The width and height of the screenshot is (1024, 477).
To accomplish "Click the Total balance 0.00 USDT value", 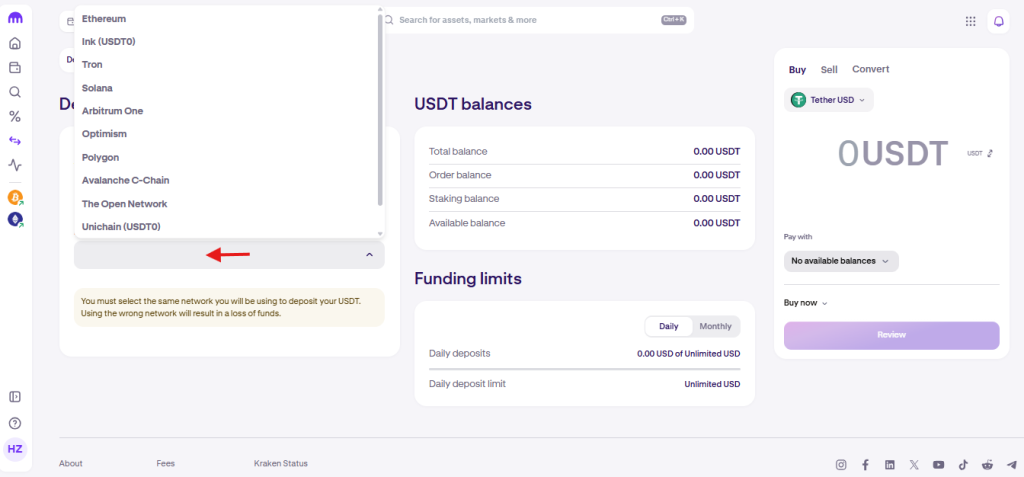I will [x=716, y=152].
